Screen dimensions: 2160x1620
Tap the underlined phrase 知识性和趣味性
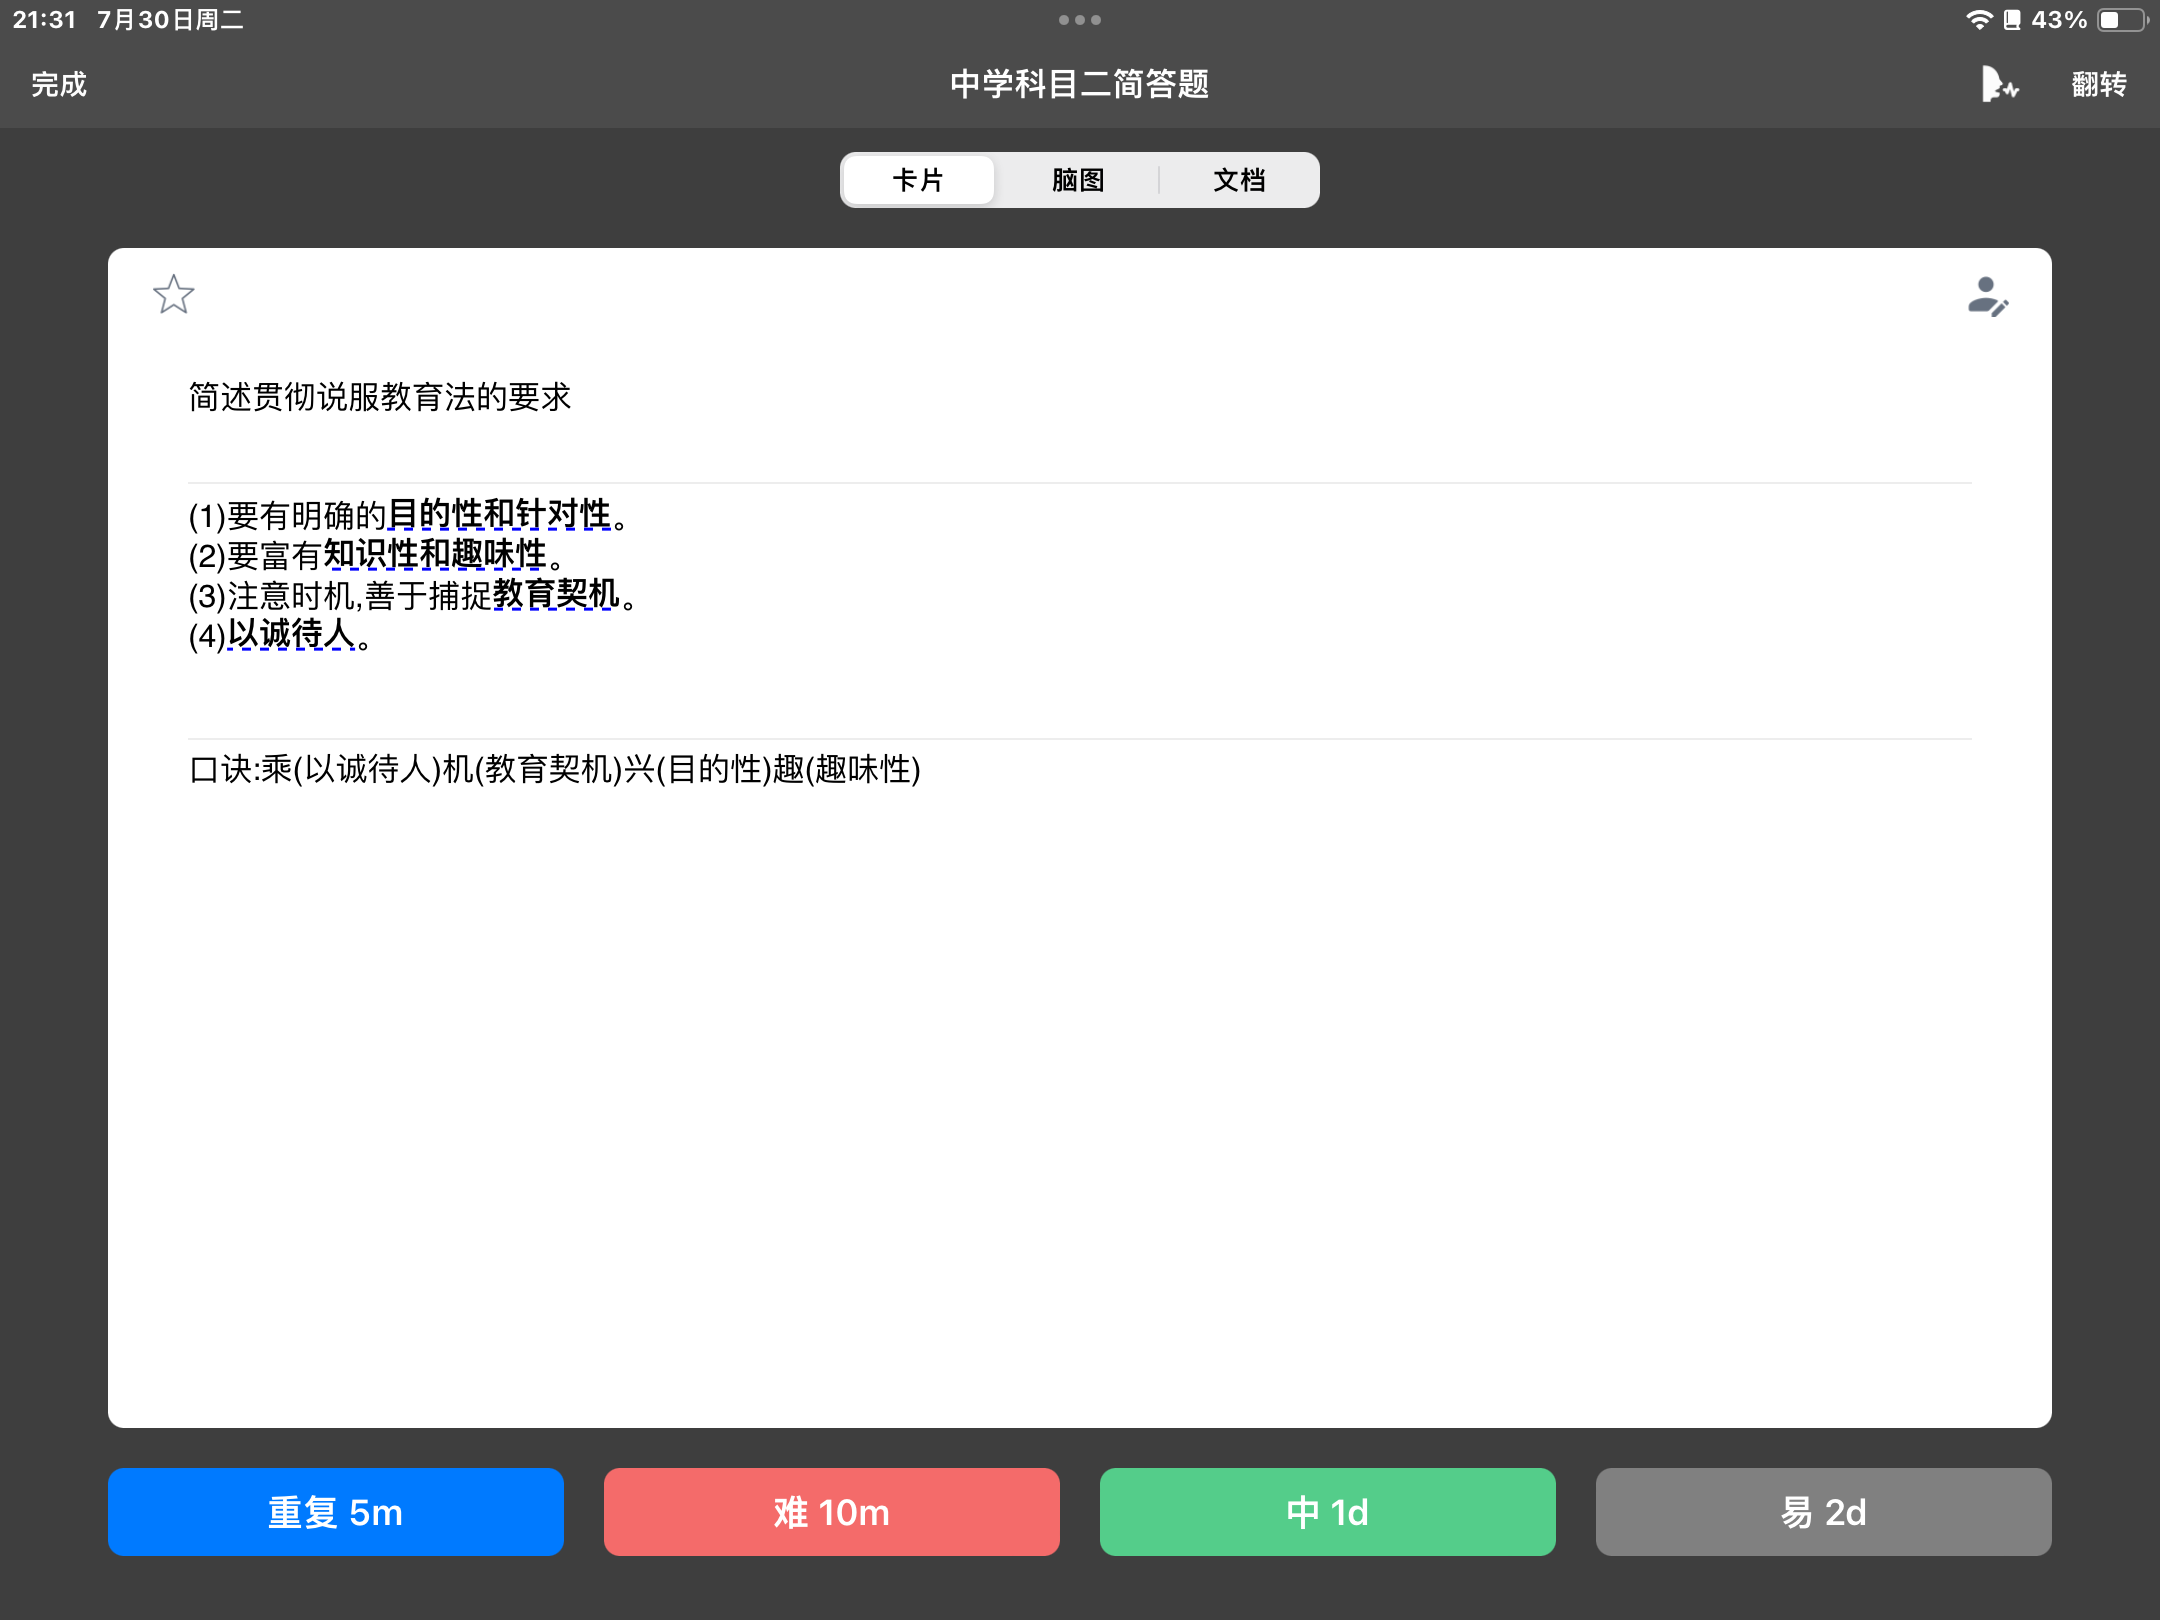(x=435, y=554)
